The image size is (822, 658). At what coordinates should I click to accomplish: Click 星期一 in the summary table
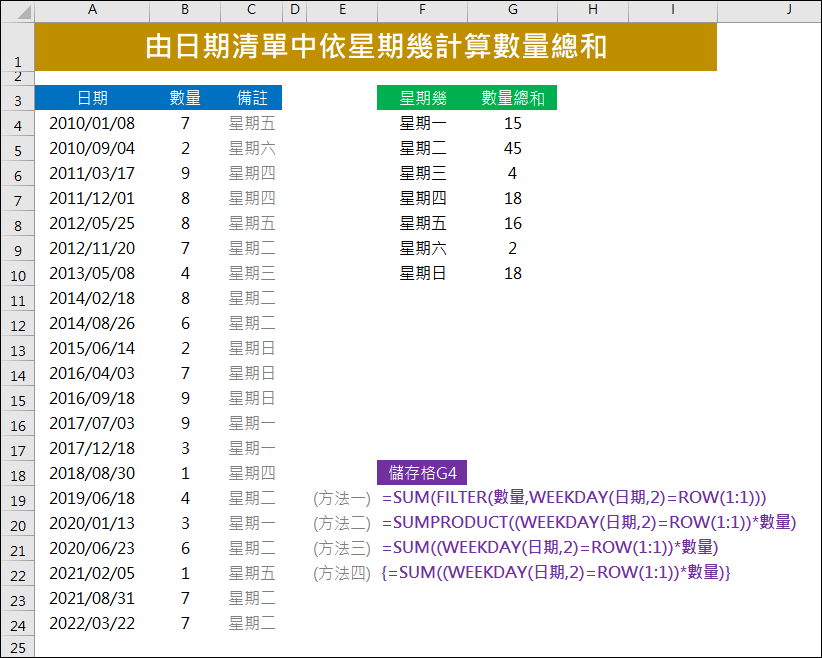(x=423, y=123)
